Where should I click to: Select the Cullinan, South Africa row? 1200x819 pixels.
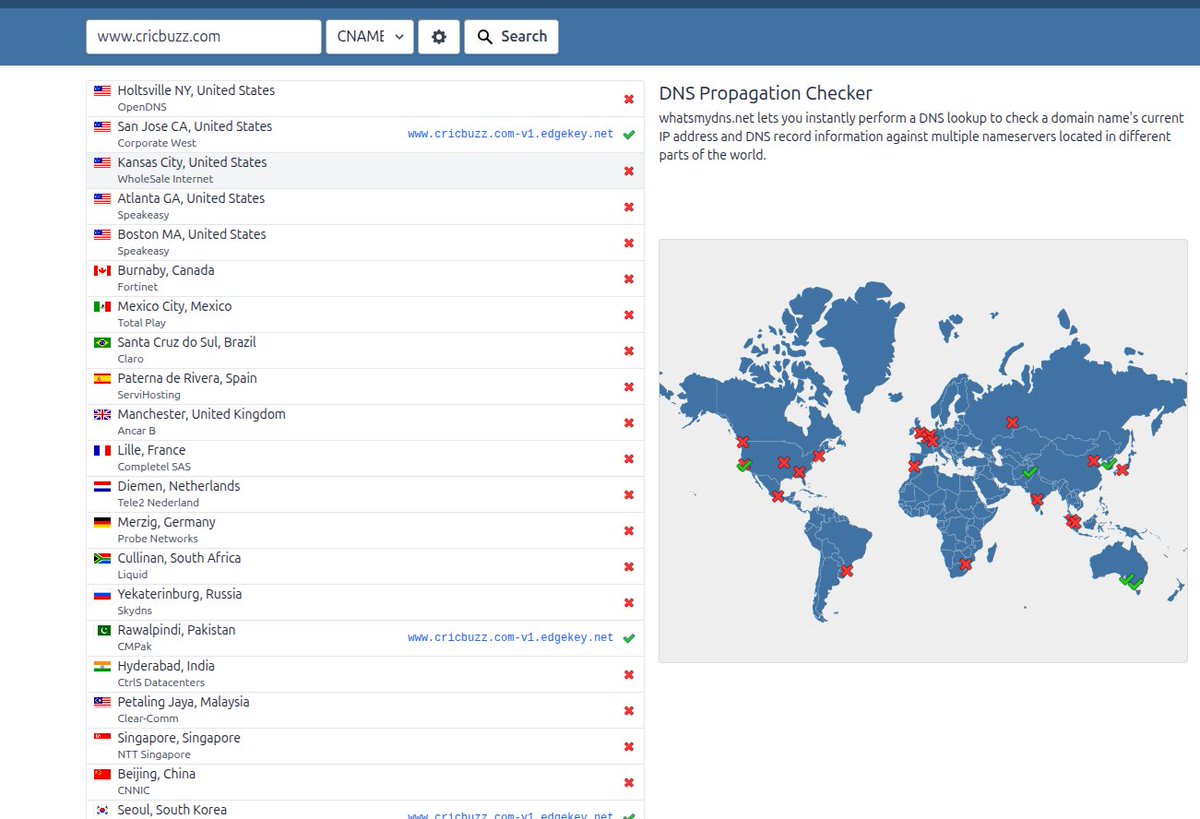[x=365, y=567]
